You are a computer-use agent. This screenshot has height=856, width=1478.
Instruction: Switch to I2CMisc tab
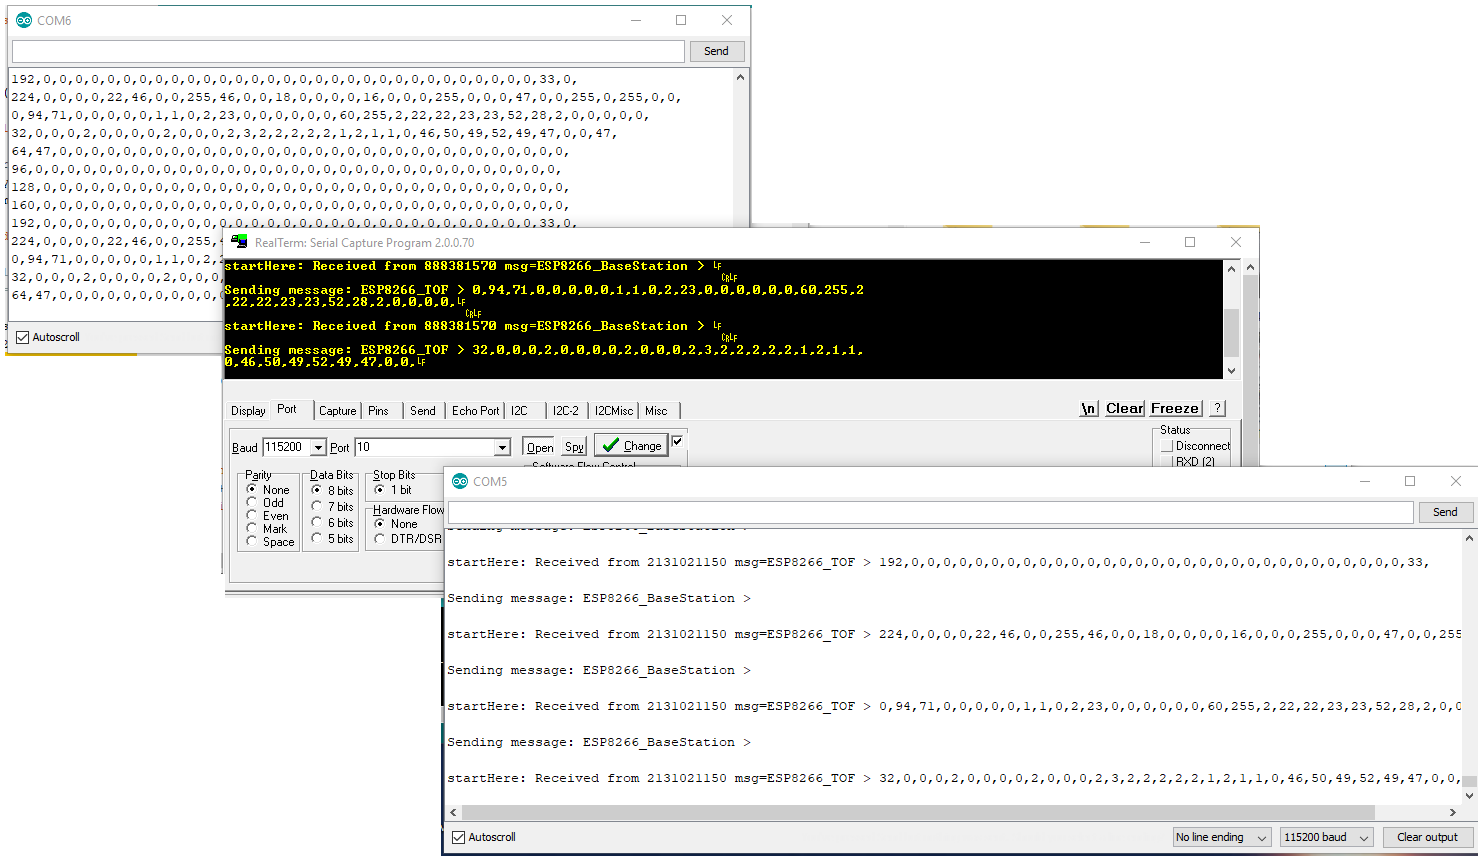(614, 410)
